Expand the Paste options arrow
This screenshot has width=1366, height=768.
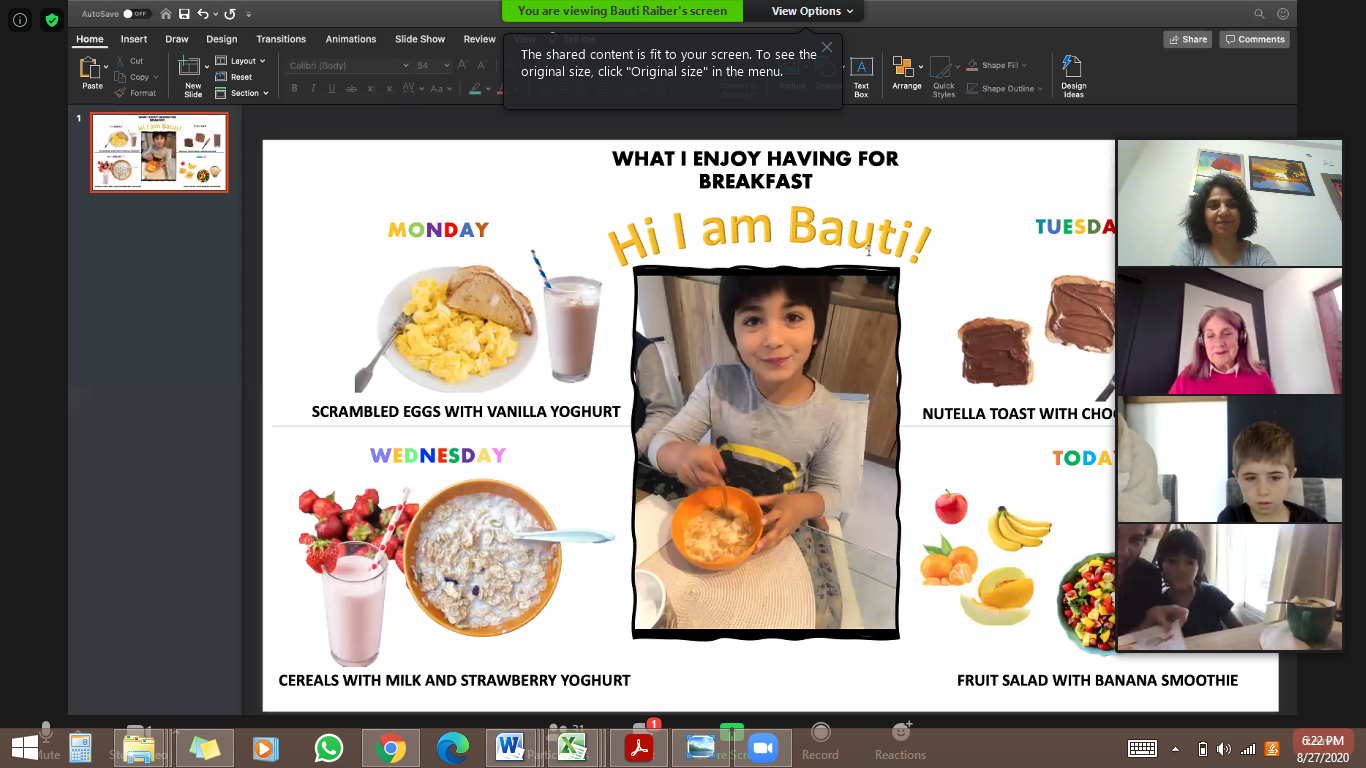(106, 68)
